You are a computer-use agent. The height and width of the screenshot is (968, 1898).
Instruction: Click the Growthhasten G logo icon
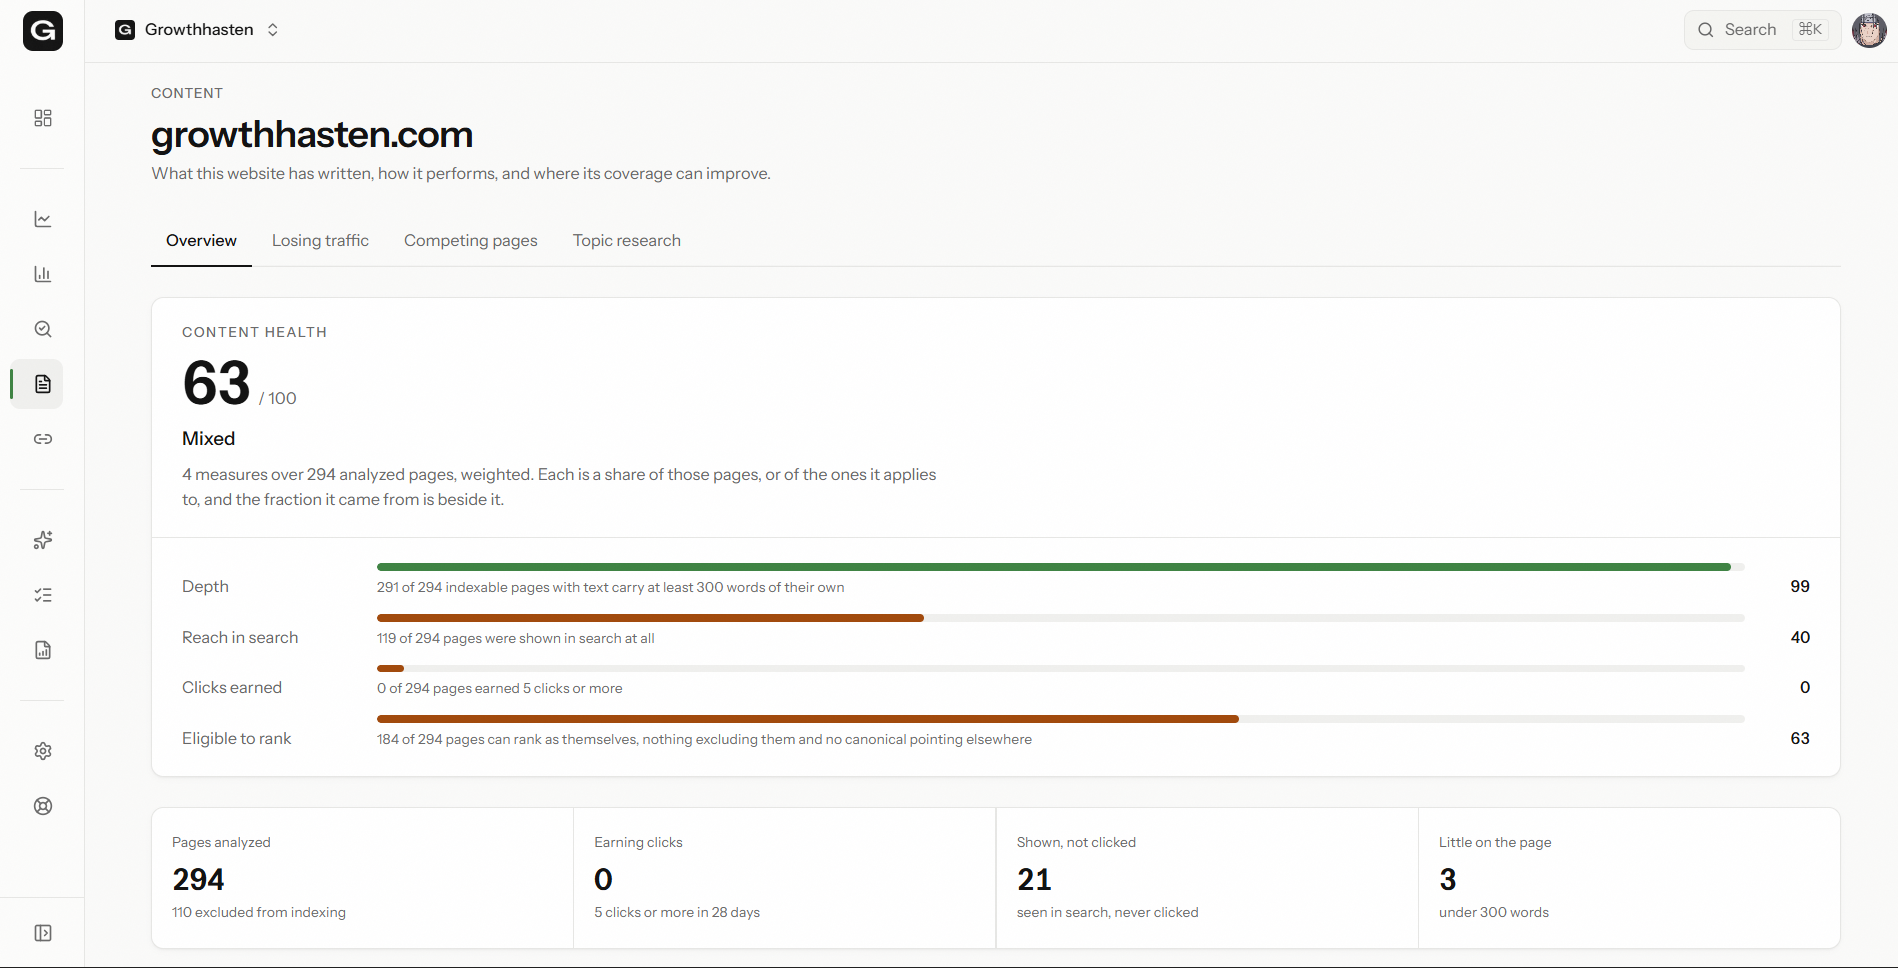tap(43, 31)
